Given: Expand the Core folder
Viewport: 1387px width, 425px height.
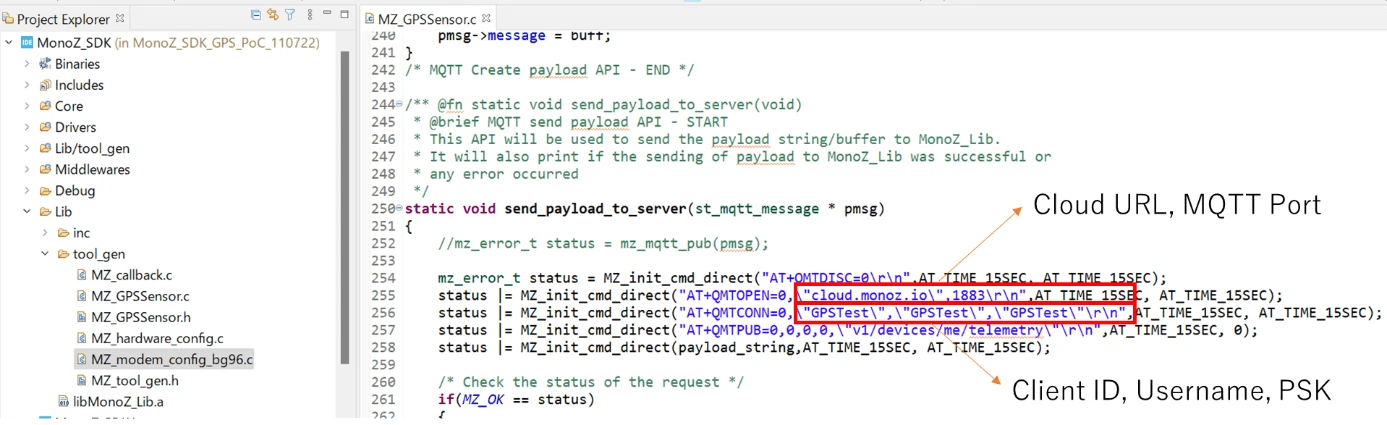Looking at the screenshot, I should tap(27, 106).
